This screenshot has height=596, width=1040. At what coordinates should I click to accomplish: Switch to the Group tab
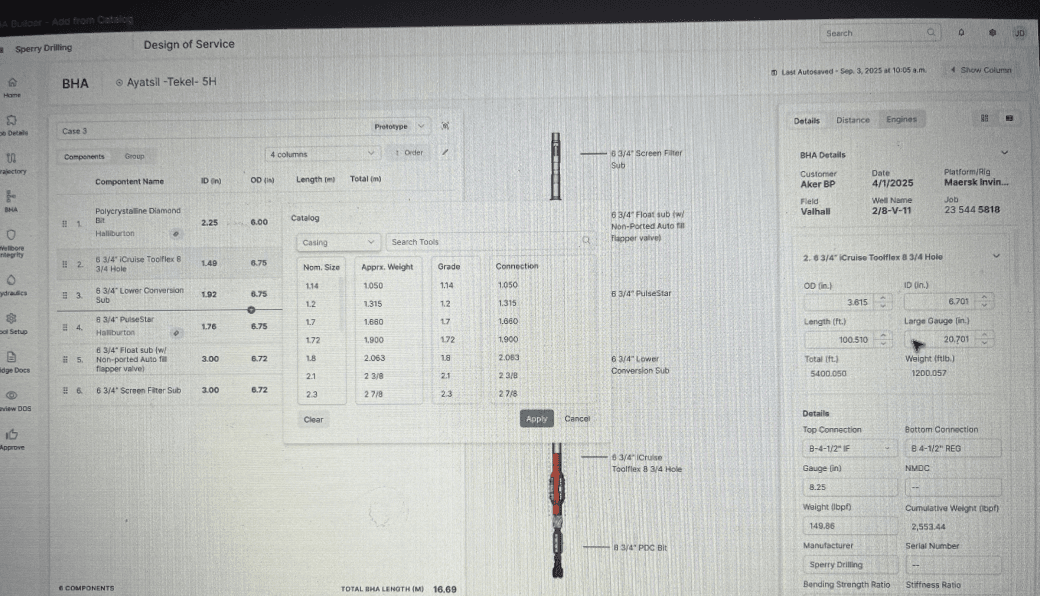(134, 156)
